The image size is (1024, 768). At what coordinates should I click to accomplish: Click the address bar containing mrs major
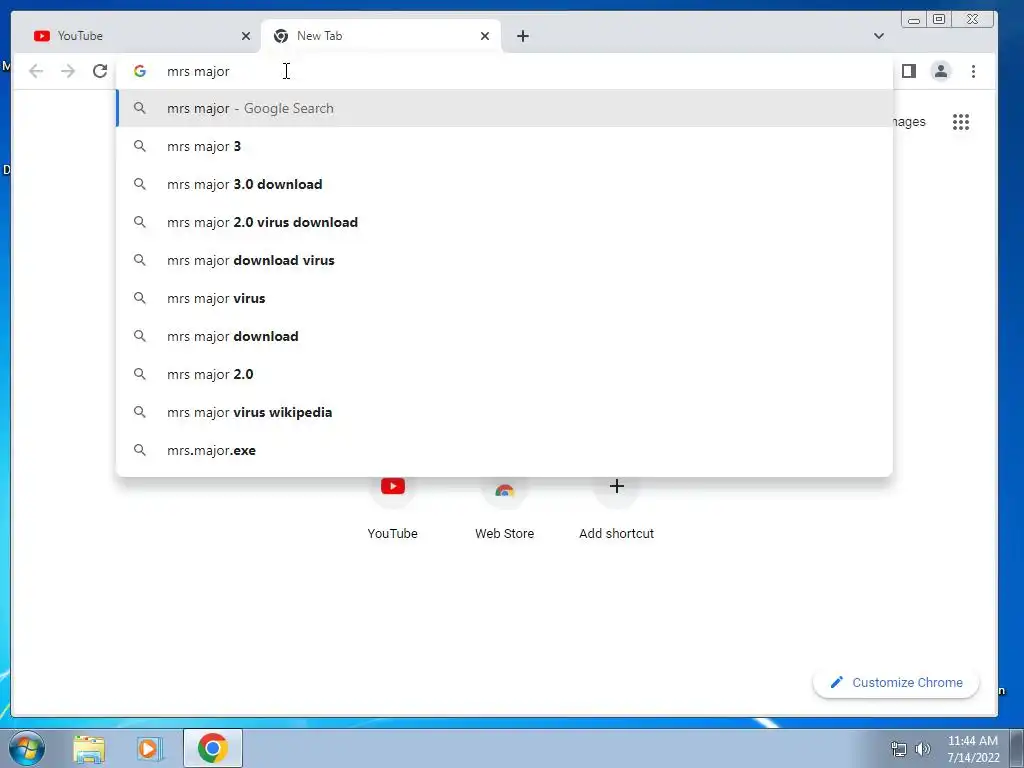(504, 71)
